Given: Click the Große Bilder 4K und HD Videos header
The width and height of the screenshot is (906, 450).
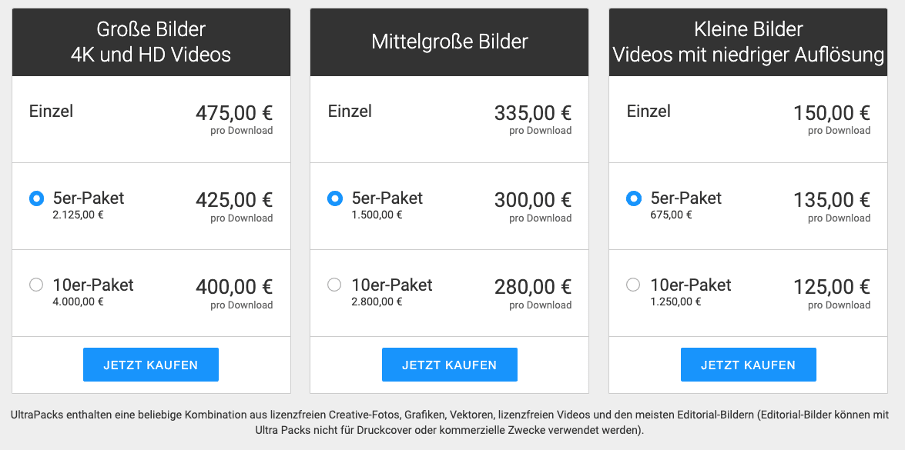Looking at the screenshot, I should (151, 42).
